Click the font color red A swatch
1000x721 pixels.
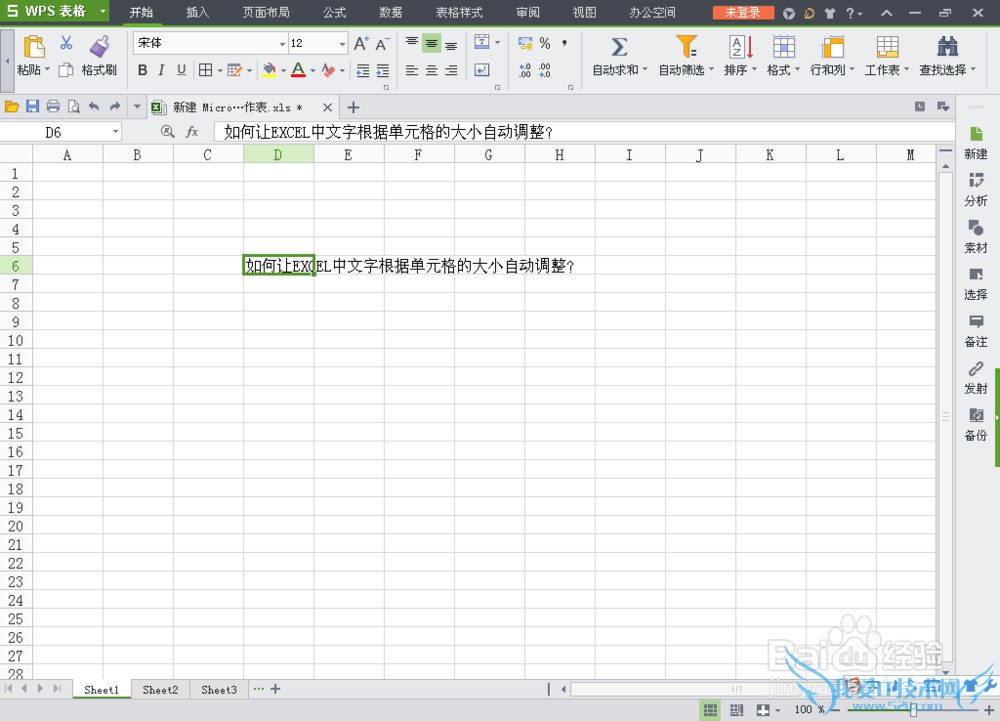[x=297, y=70]
